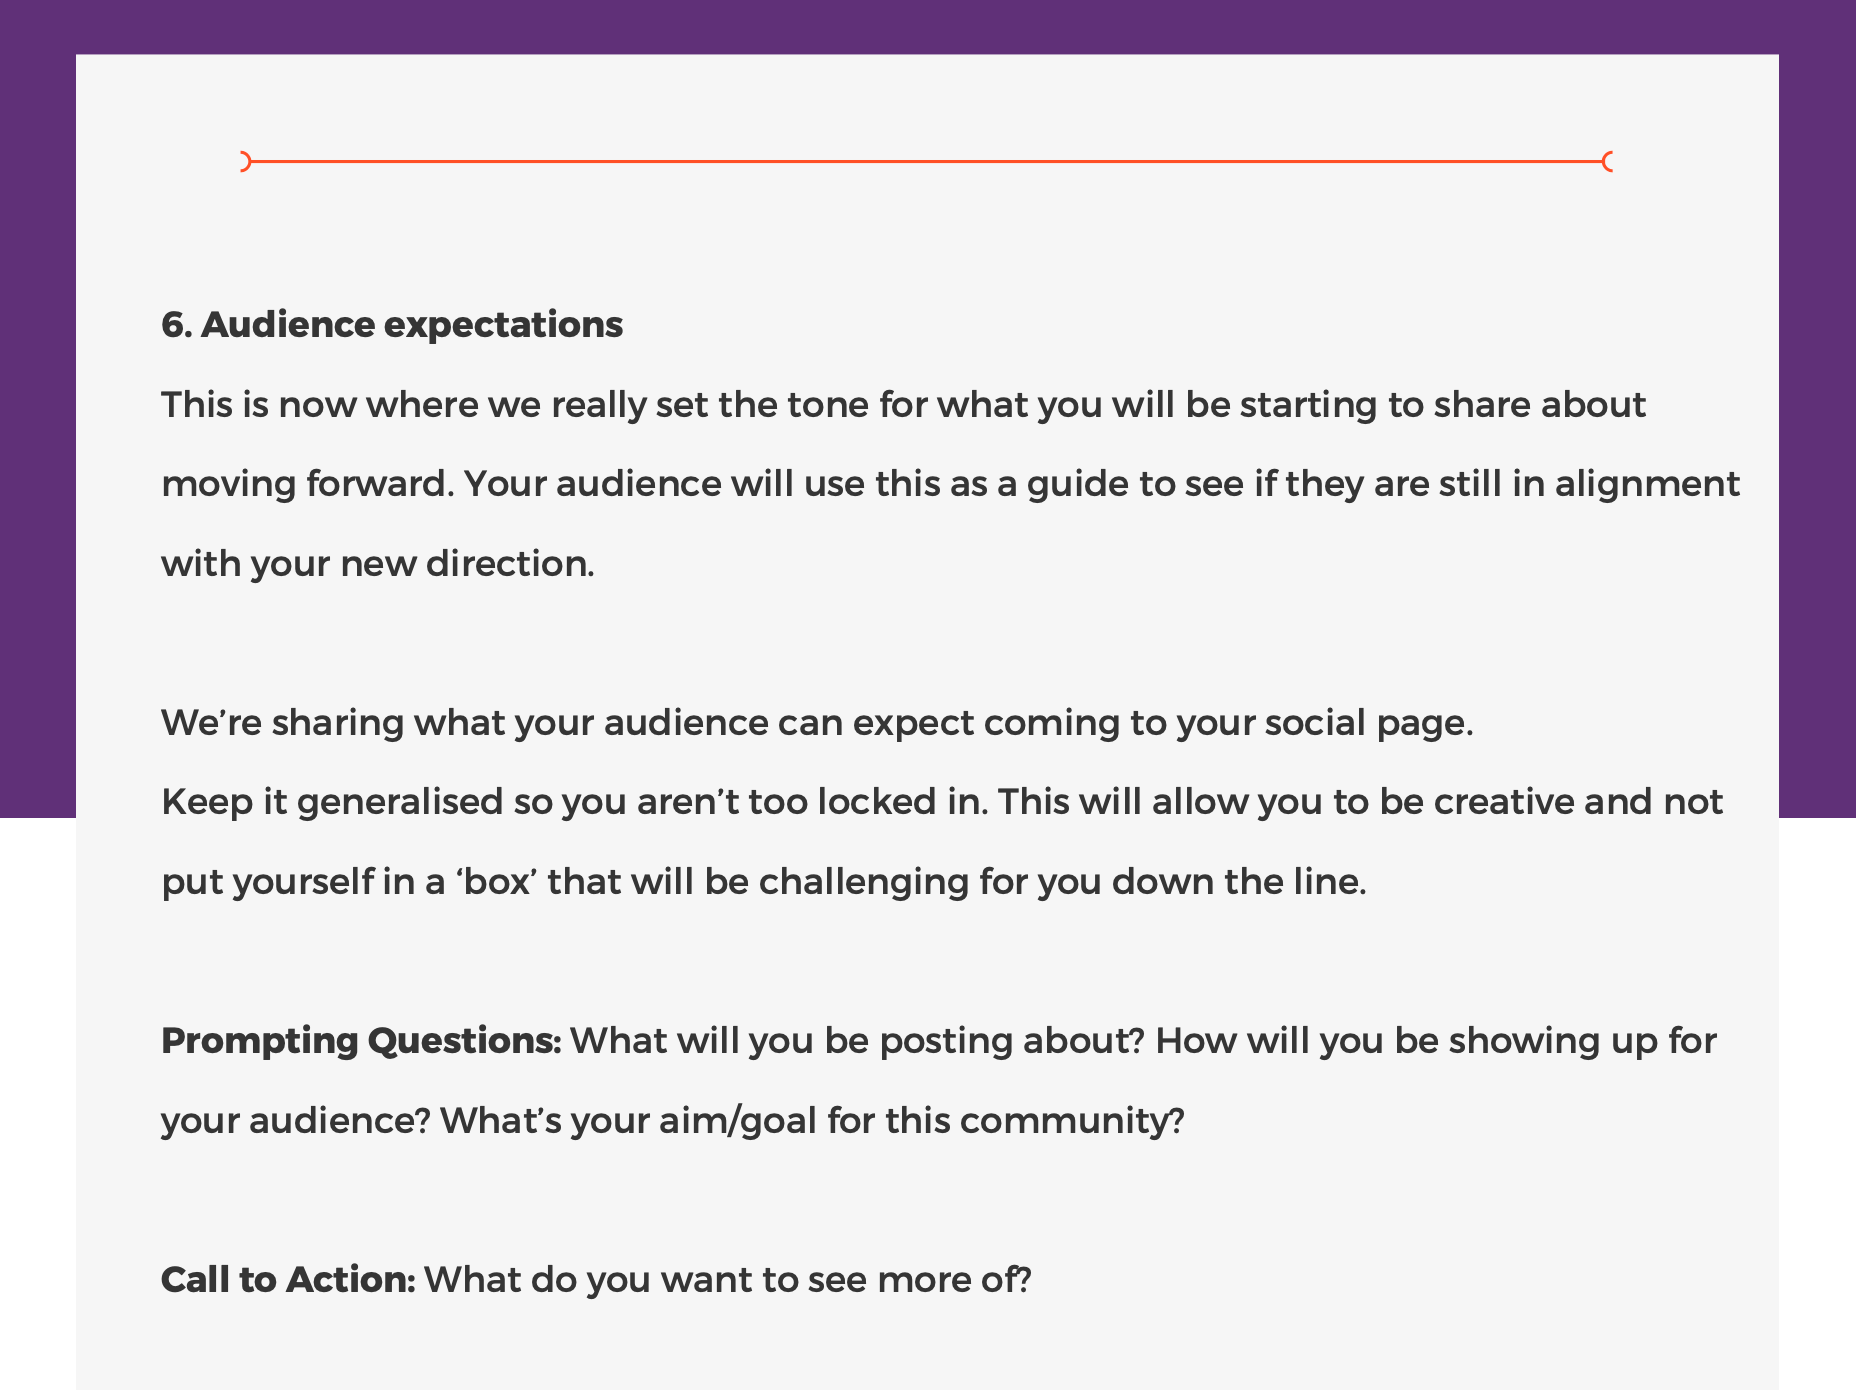Click the heading '6. Audience expectations'
The height and width of the screenshot is (1390, 1856).
[392, 325]
